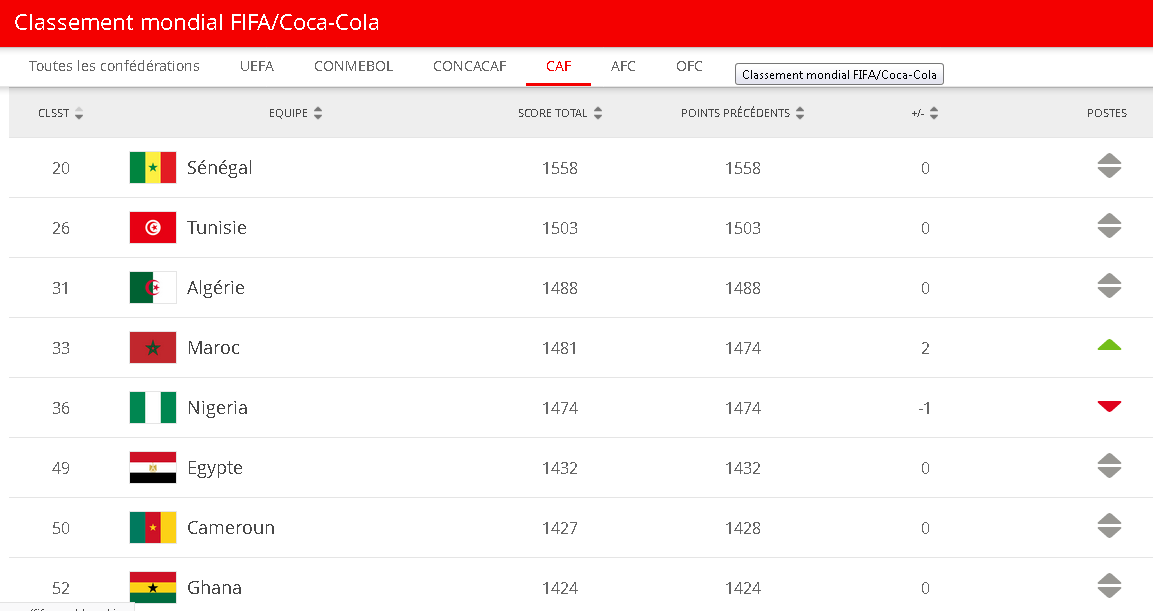Open the Nigeria team link
The image size is (1156, 614).
click(217, 408)
